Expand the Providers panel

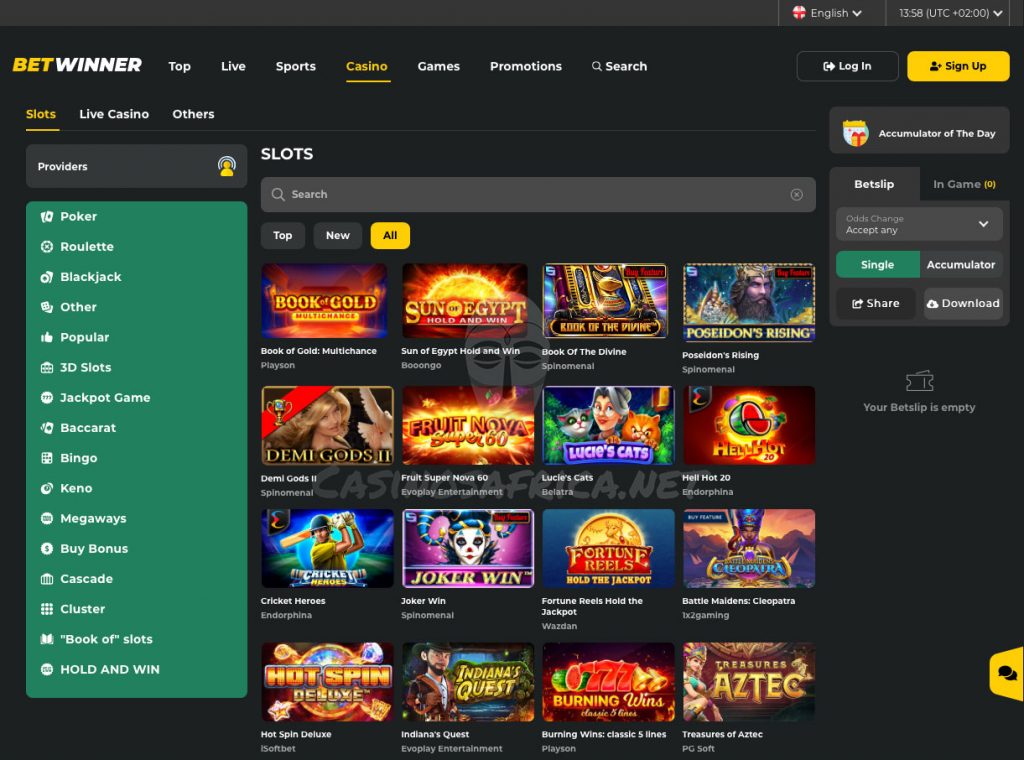(x=136, y=166)
